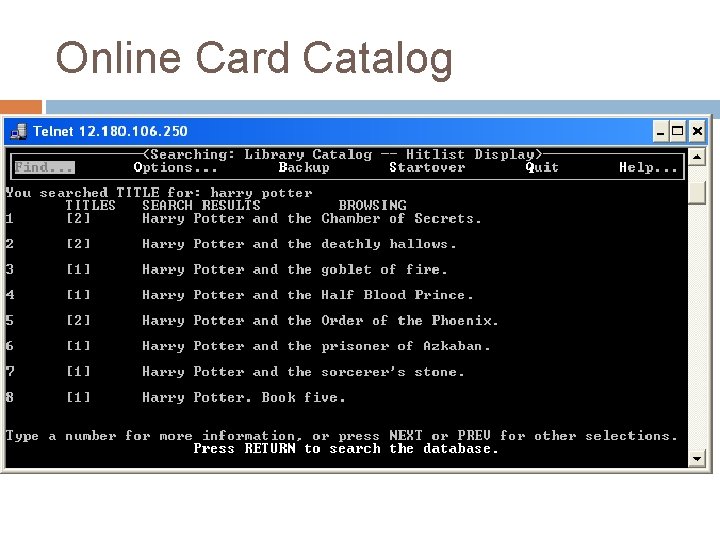
Task: Choose Harry Potter and the prisoner of Azkaban
Action: pyautogui.click(x=316, y=346)
